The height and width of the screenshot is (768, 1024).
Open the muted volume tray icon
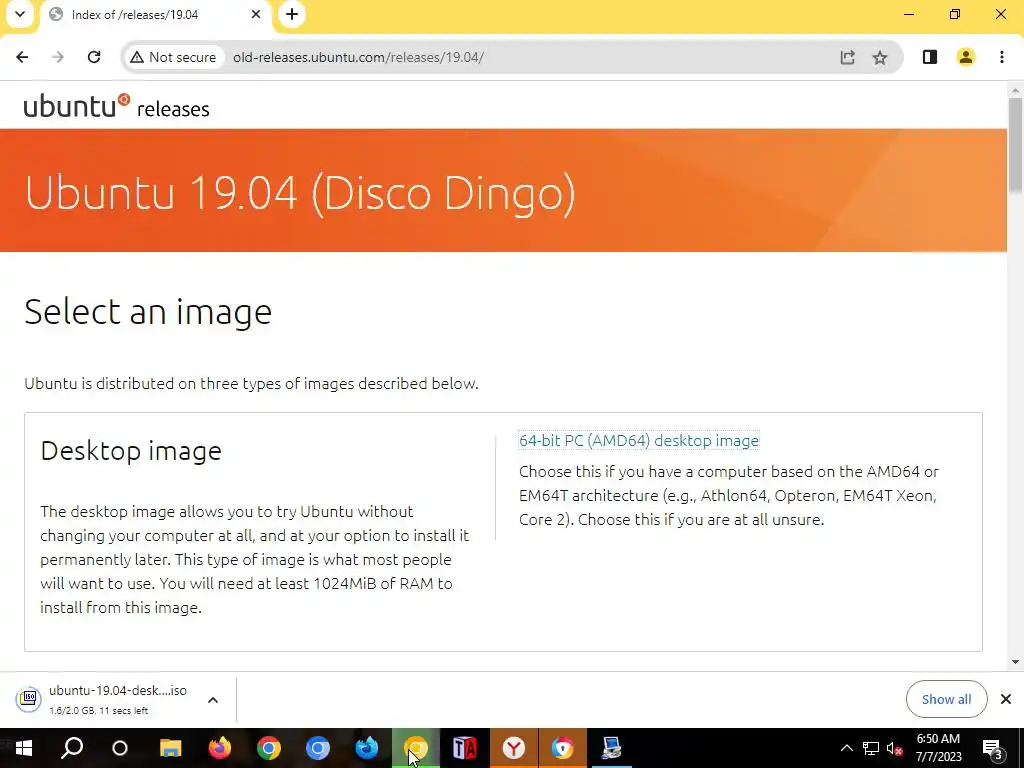point(895,748)
